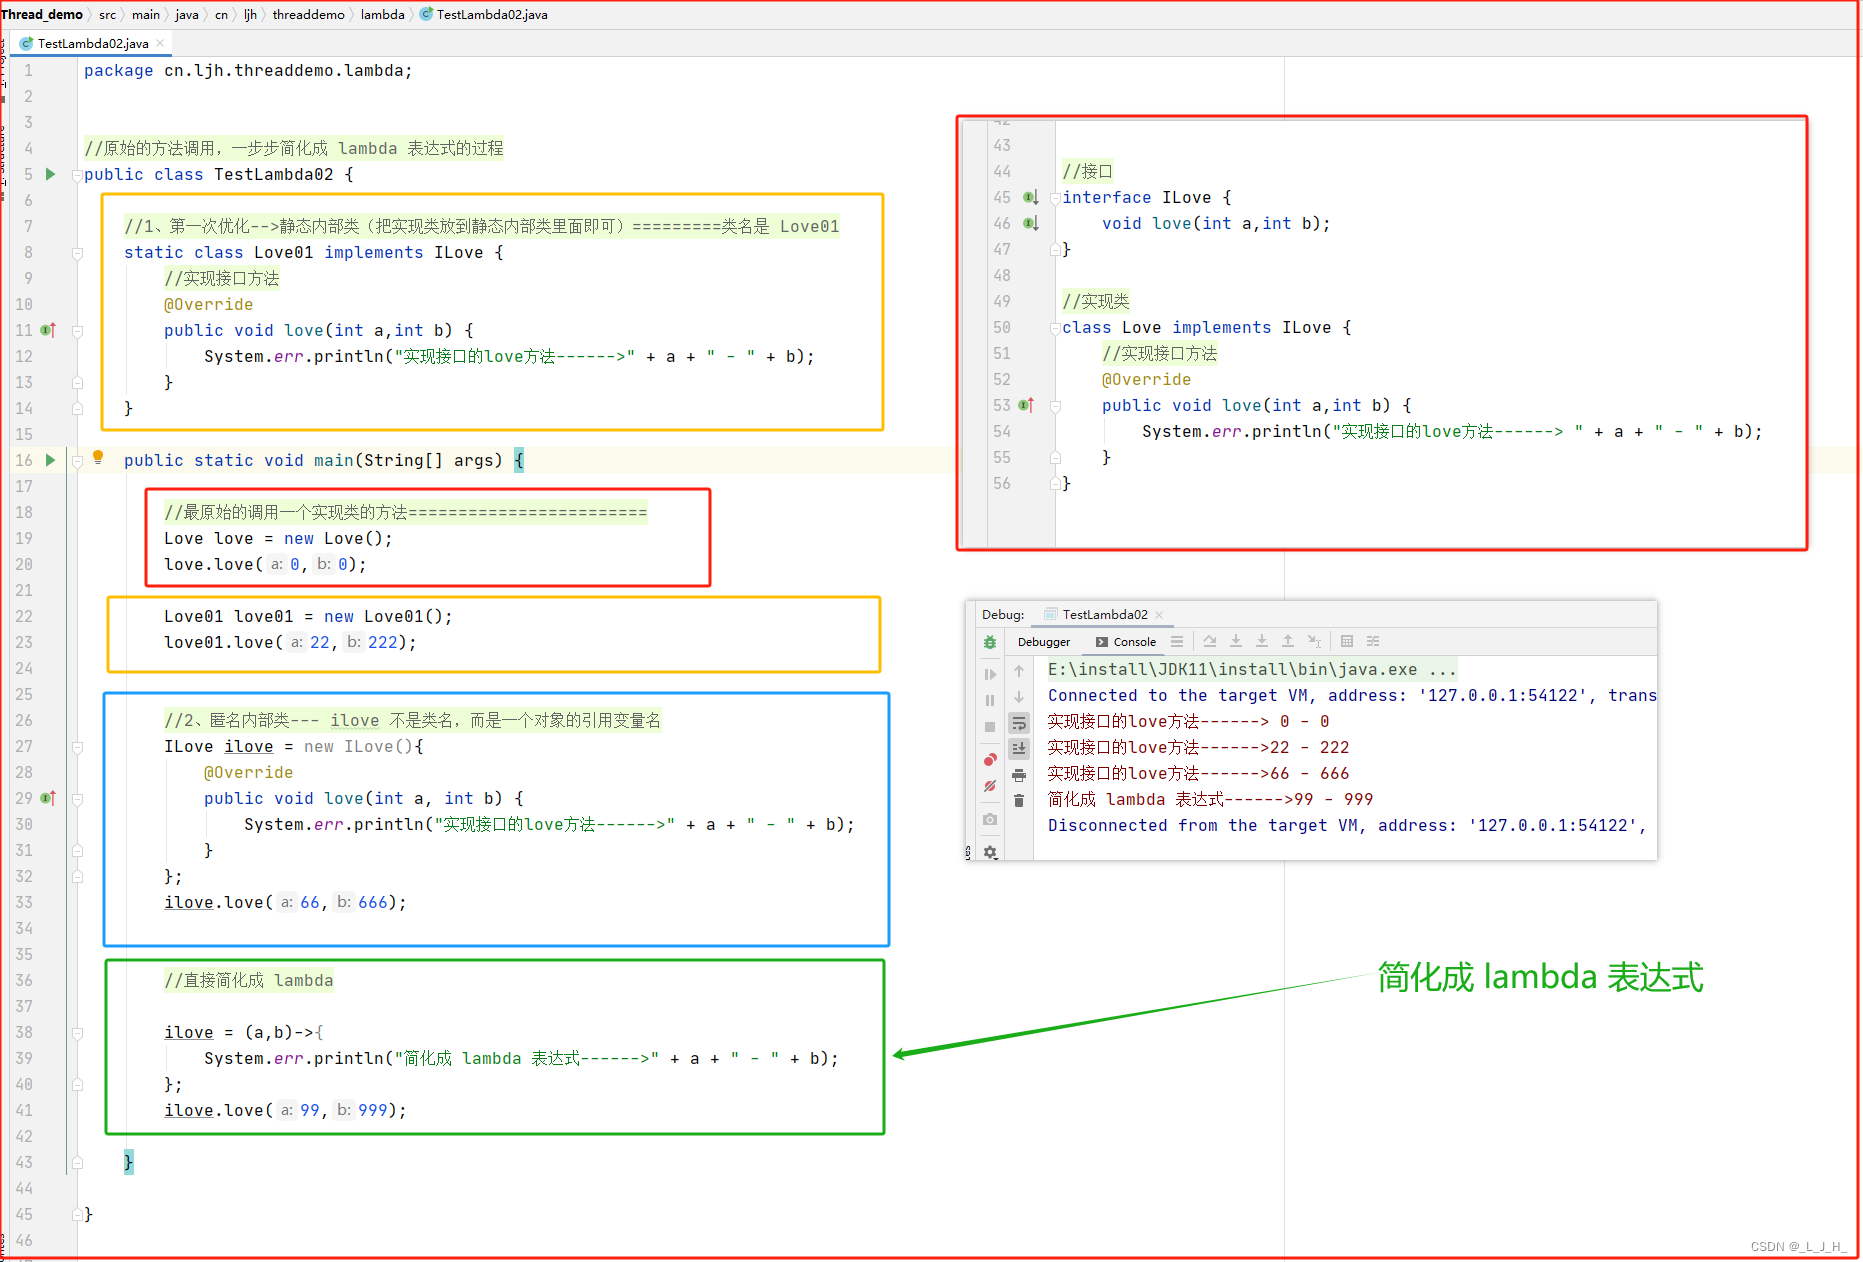Collapse class TestLambda02 fold at line 5
The image size is (1863, 1262).
[x=77, y=174]
